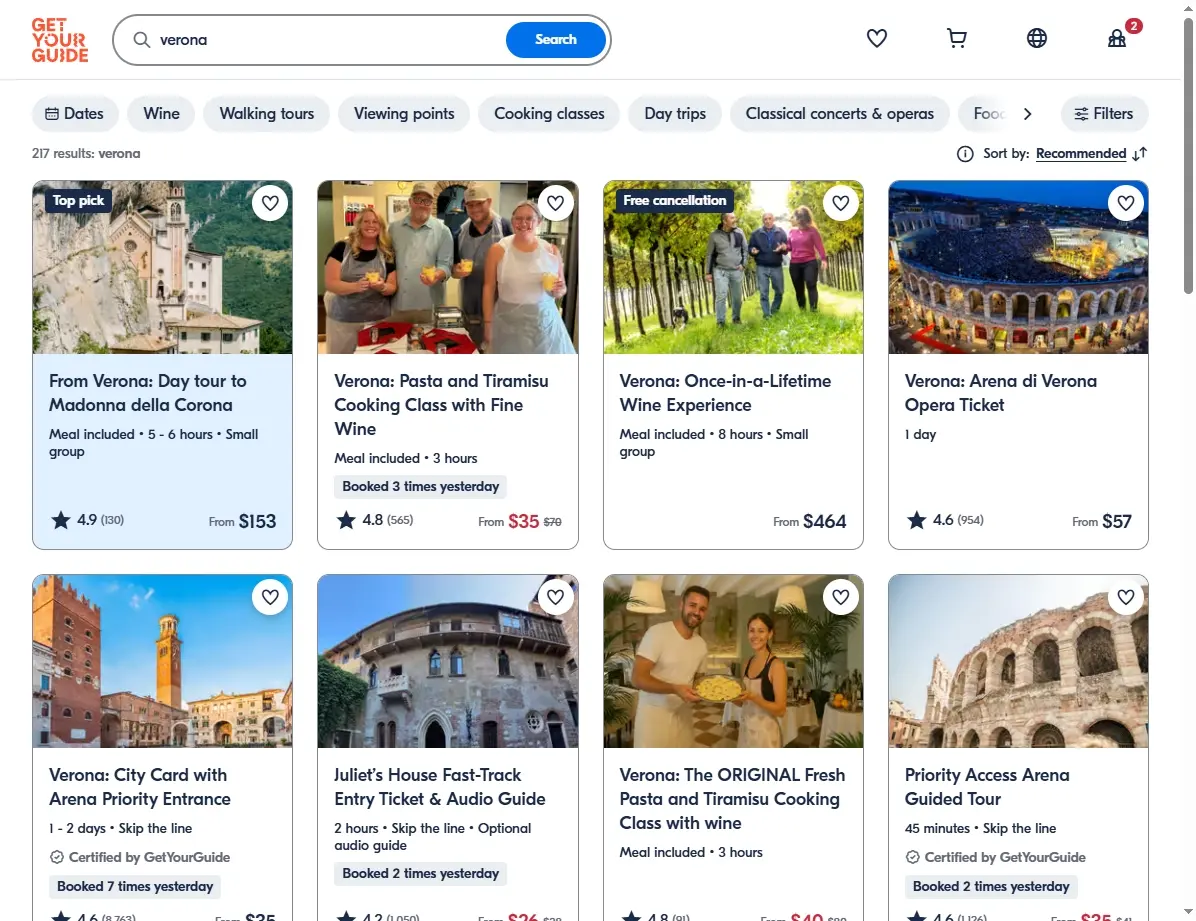
Task: Favorite the Arena di Verona Opera Ticket
Action: point(1126,203)
